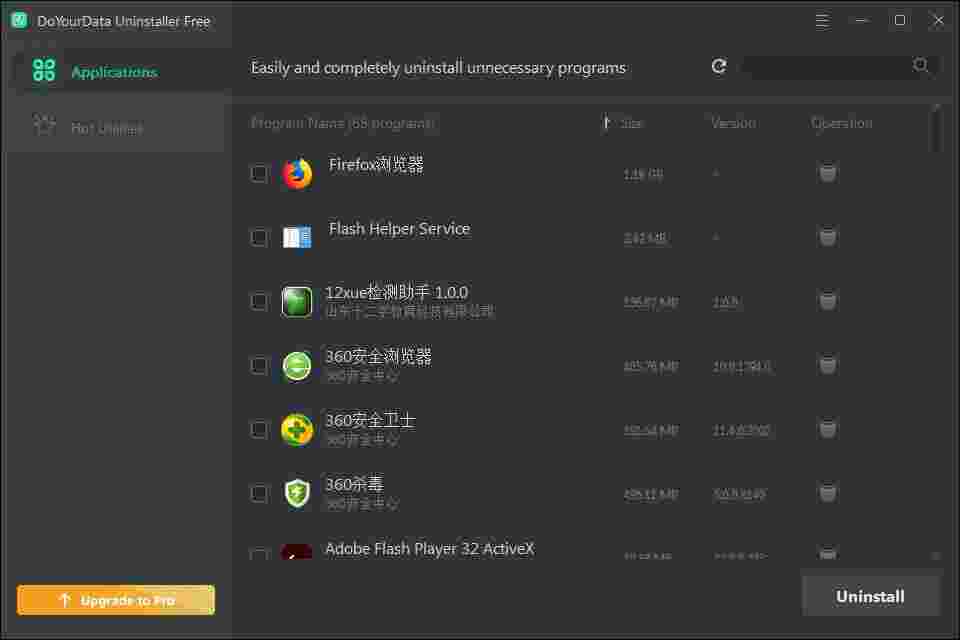The height and width of the screenshot is (640, 960).
Task: Refresh the programs list
Action: pyautogui.click(x=718, y=66)
